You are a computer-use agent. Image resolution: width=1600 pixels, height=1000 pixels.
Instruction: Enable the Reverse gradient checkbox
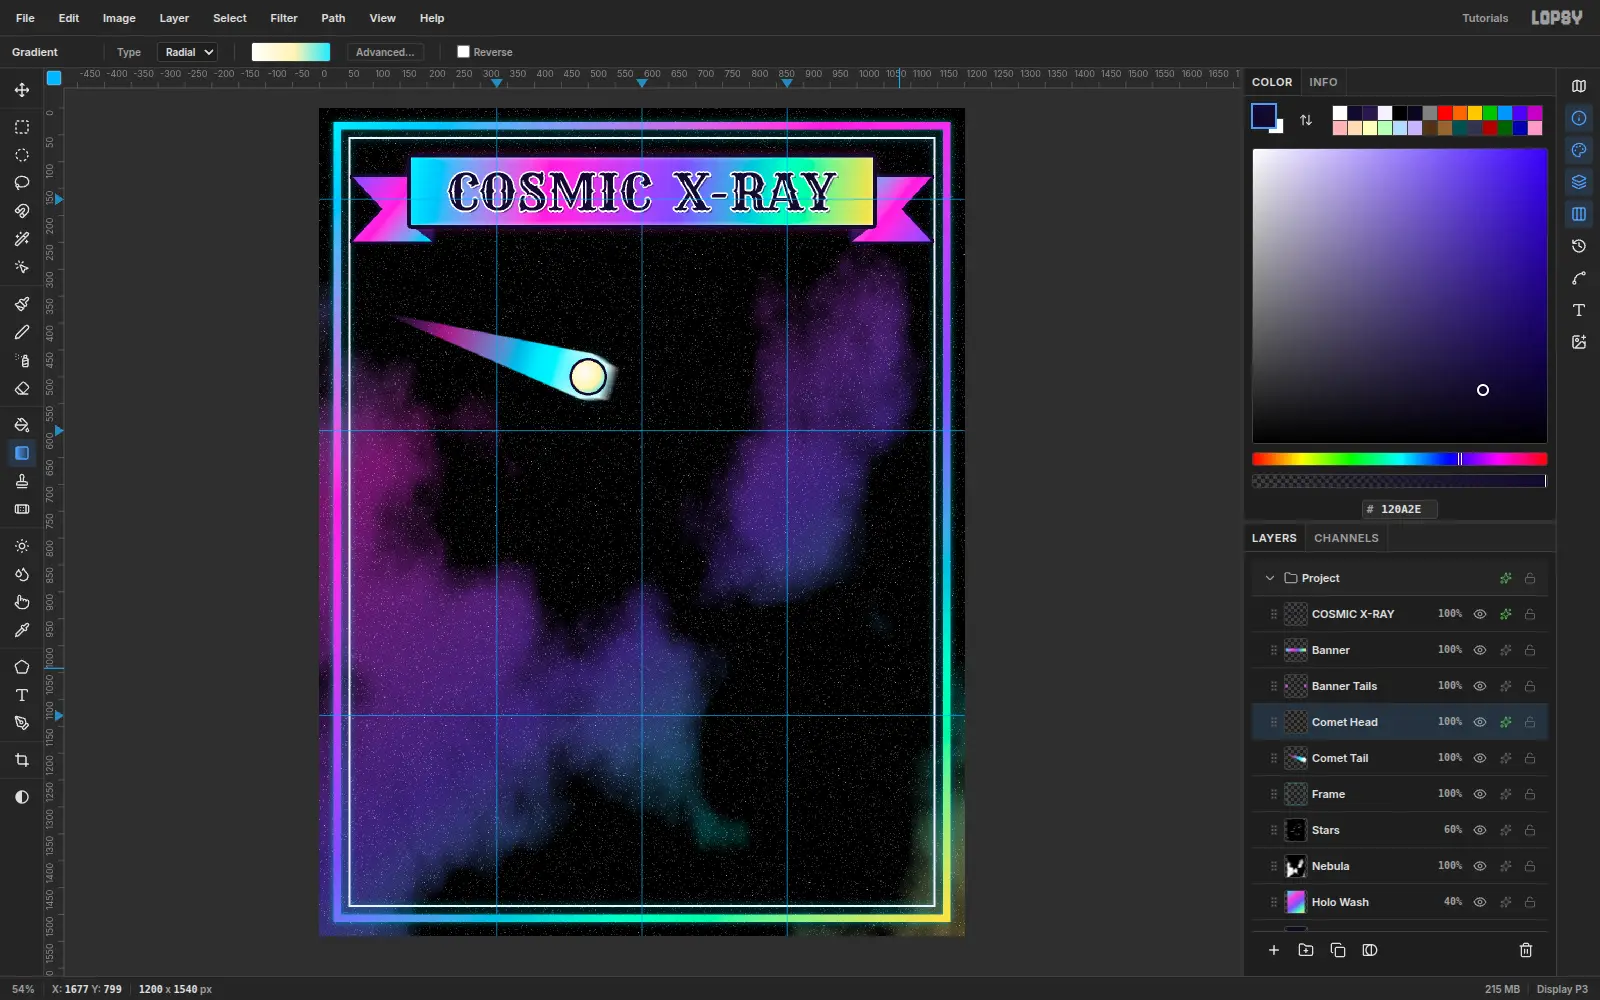tap(463, 52)
